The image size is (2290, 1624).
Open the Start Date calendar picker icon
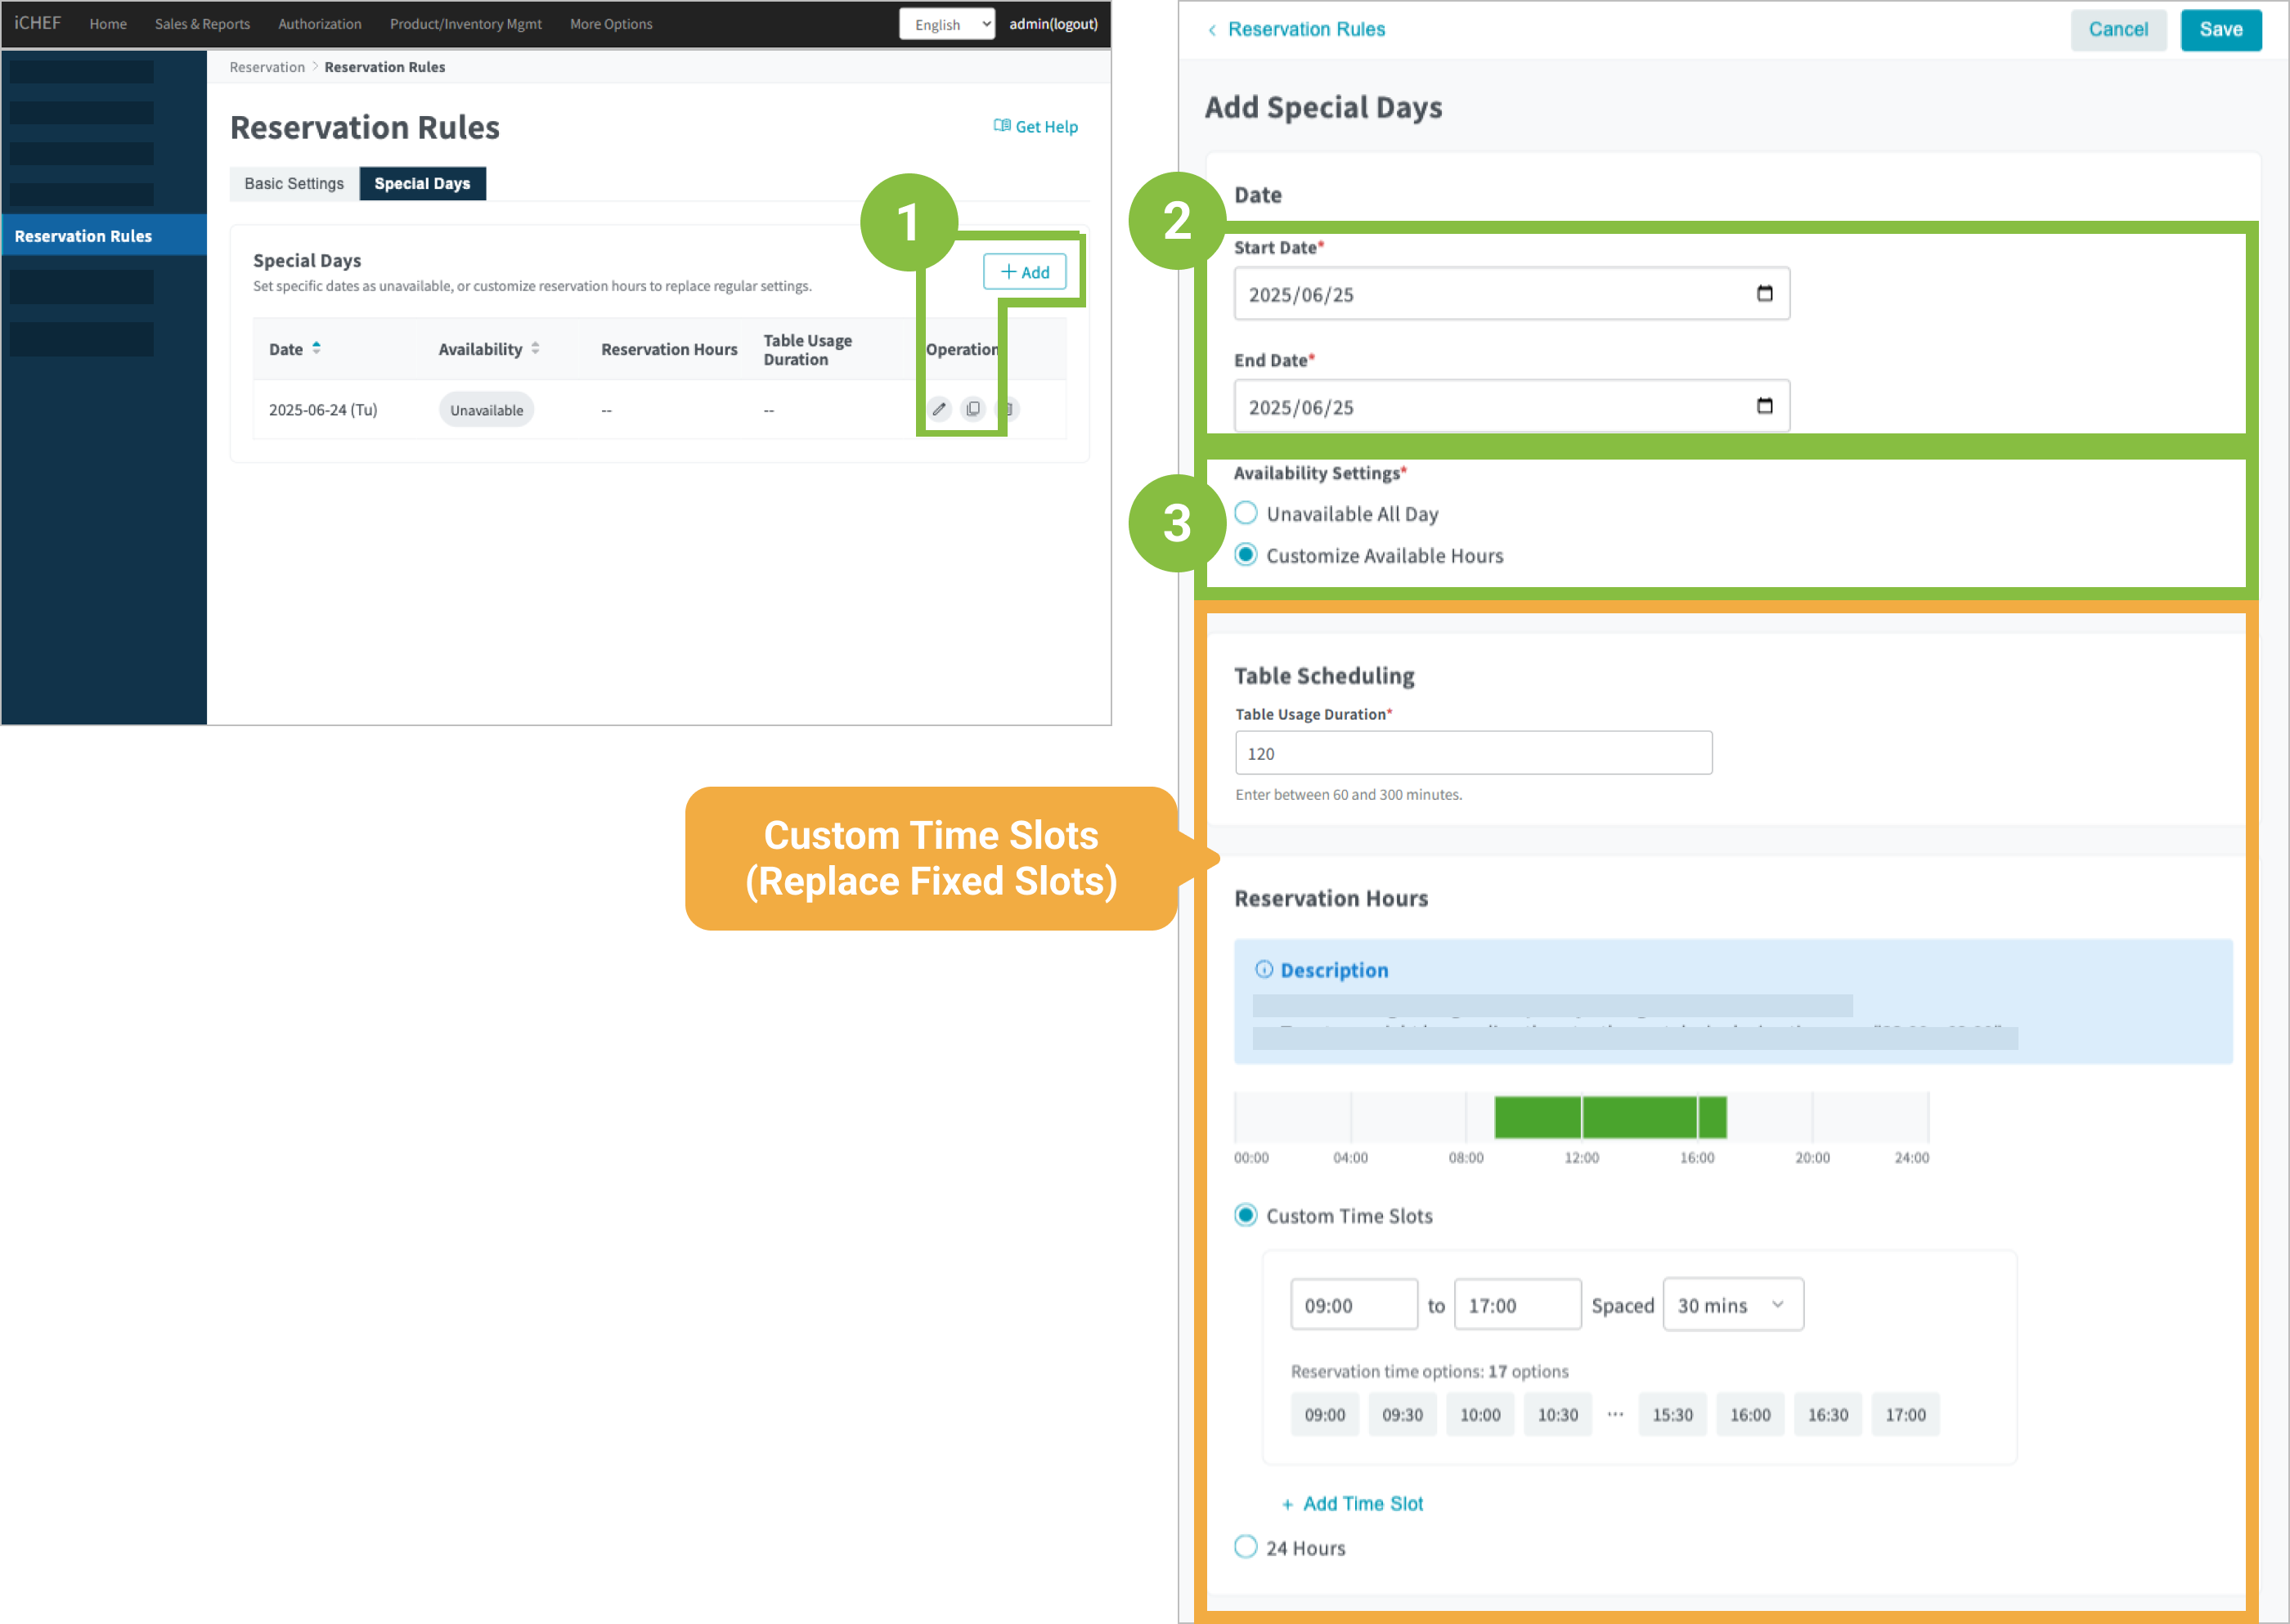[x=1764, y=293]
